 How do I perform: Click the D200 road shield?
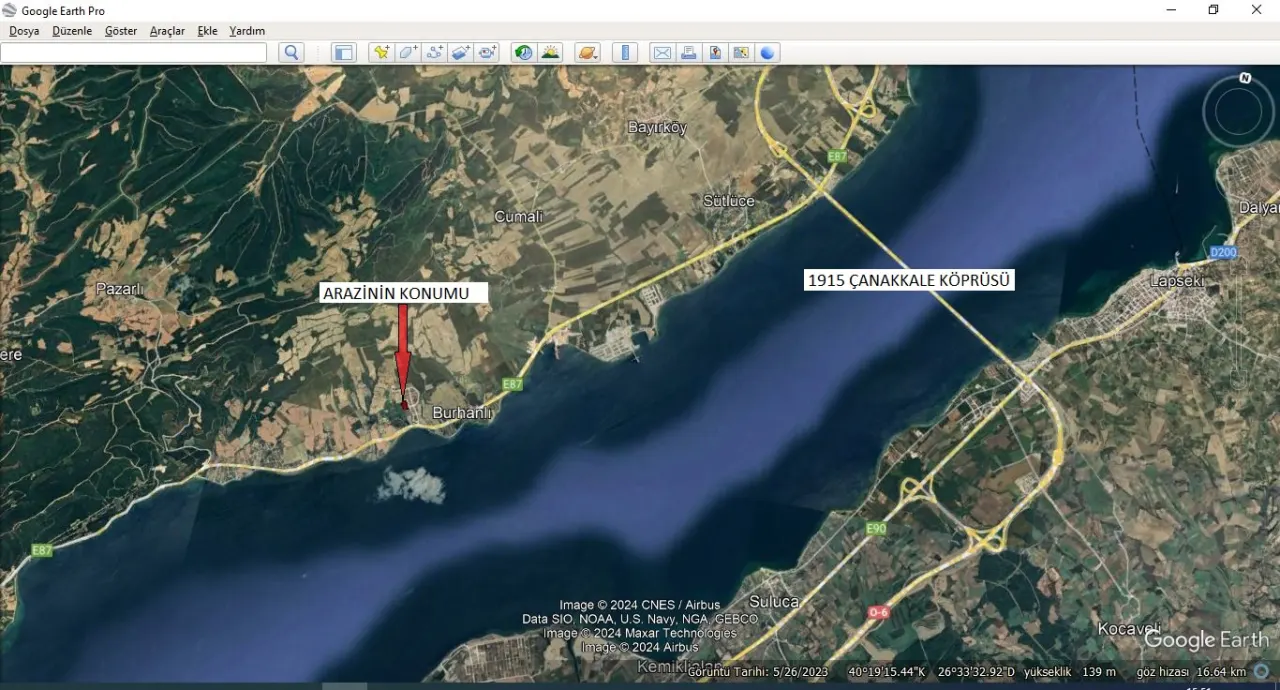pos(1223,253)
